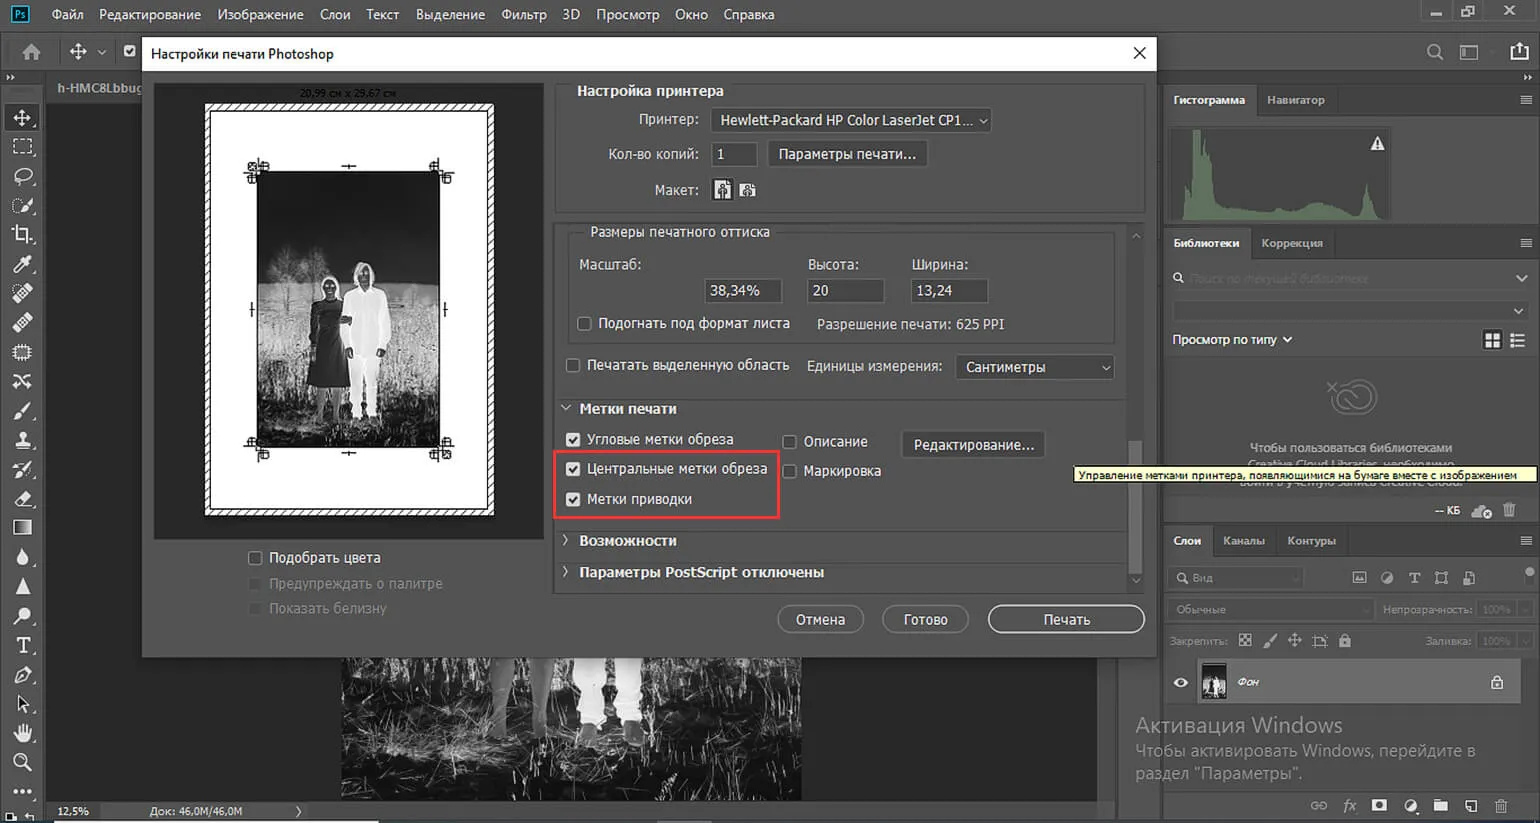
Task: Select the Hand tool
Action: coord(23,734)
